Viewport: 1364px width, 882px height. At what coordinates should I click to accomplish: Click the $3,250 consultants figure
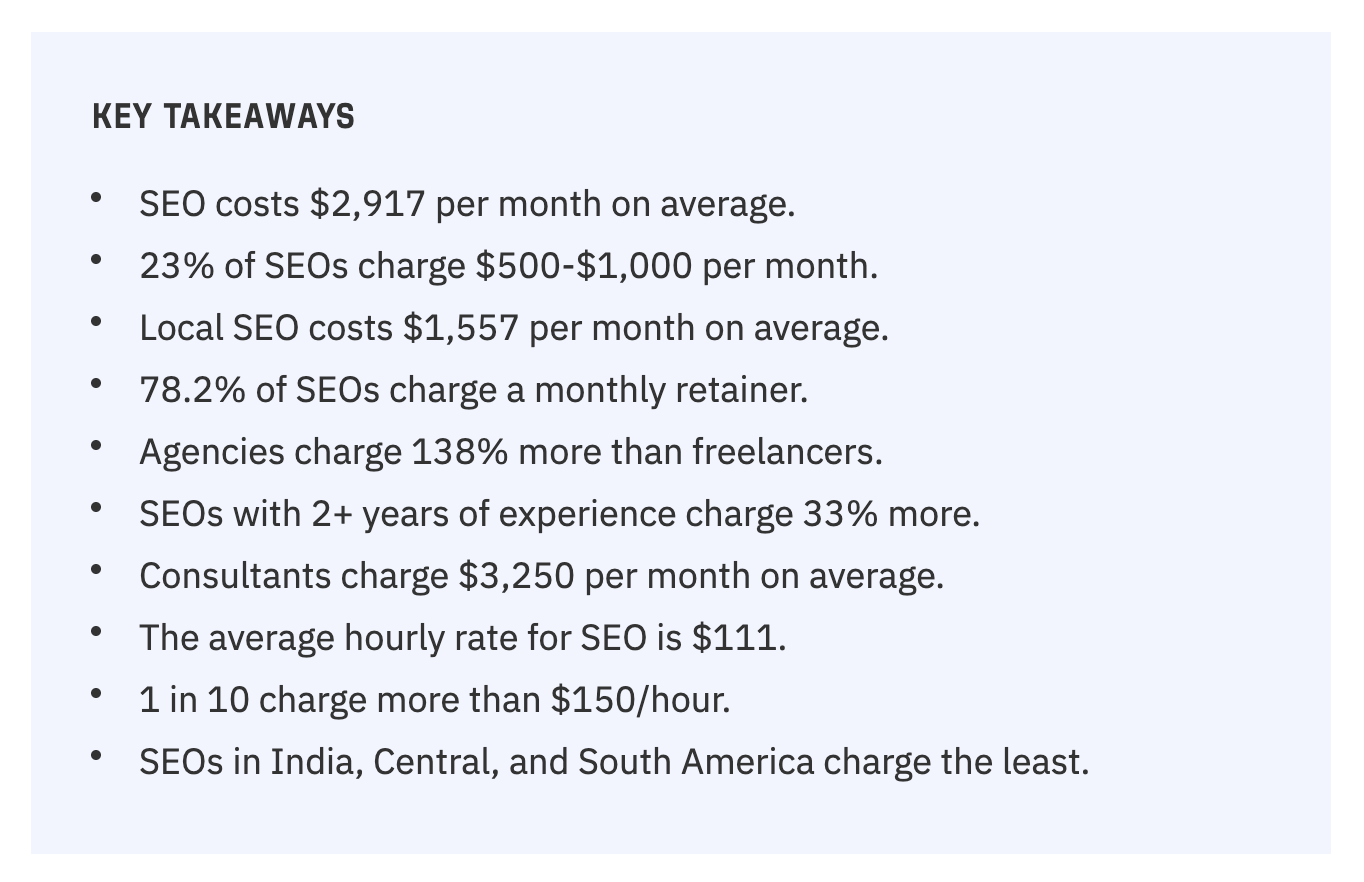pos(516,576)
